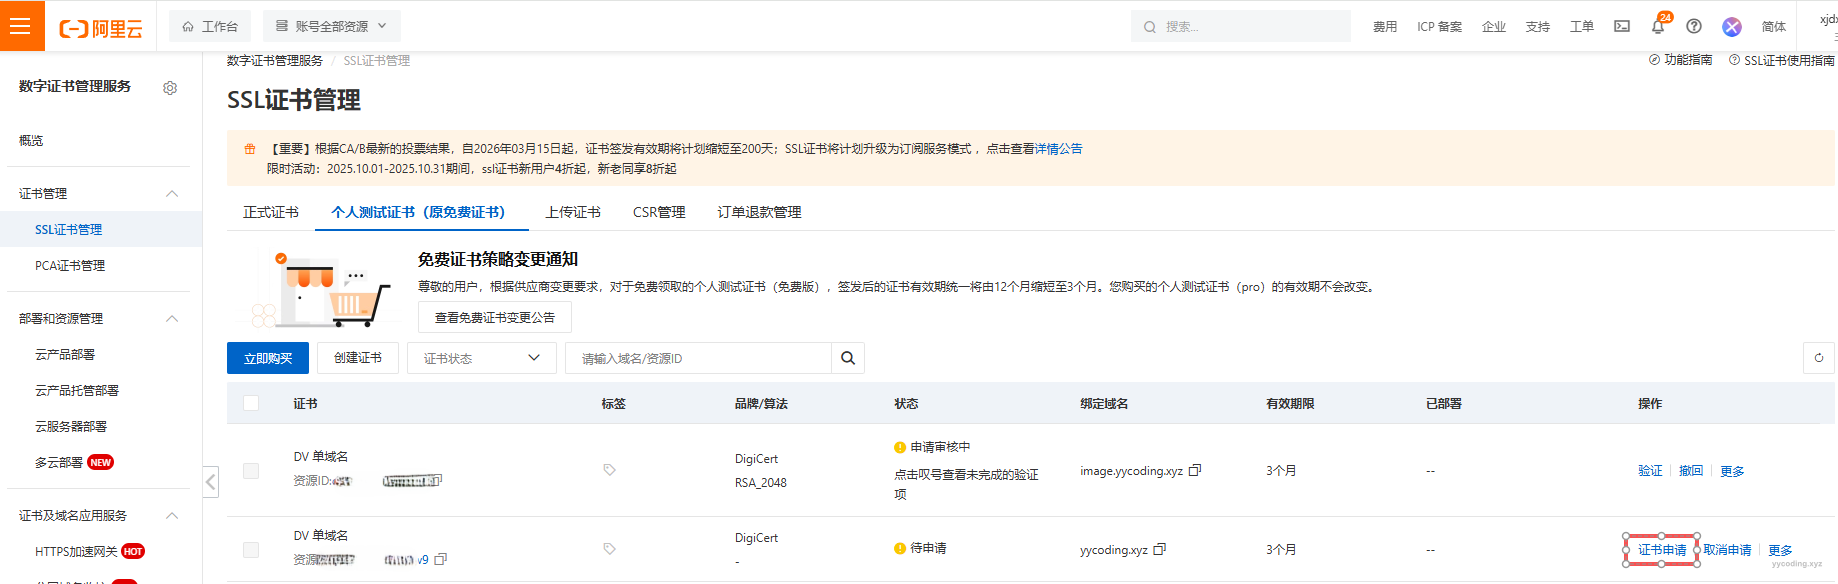The image size is (1838, 584).
Task: Expand the 账号全部资源 dropdown
Action: (x=331, y=26)
